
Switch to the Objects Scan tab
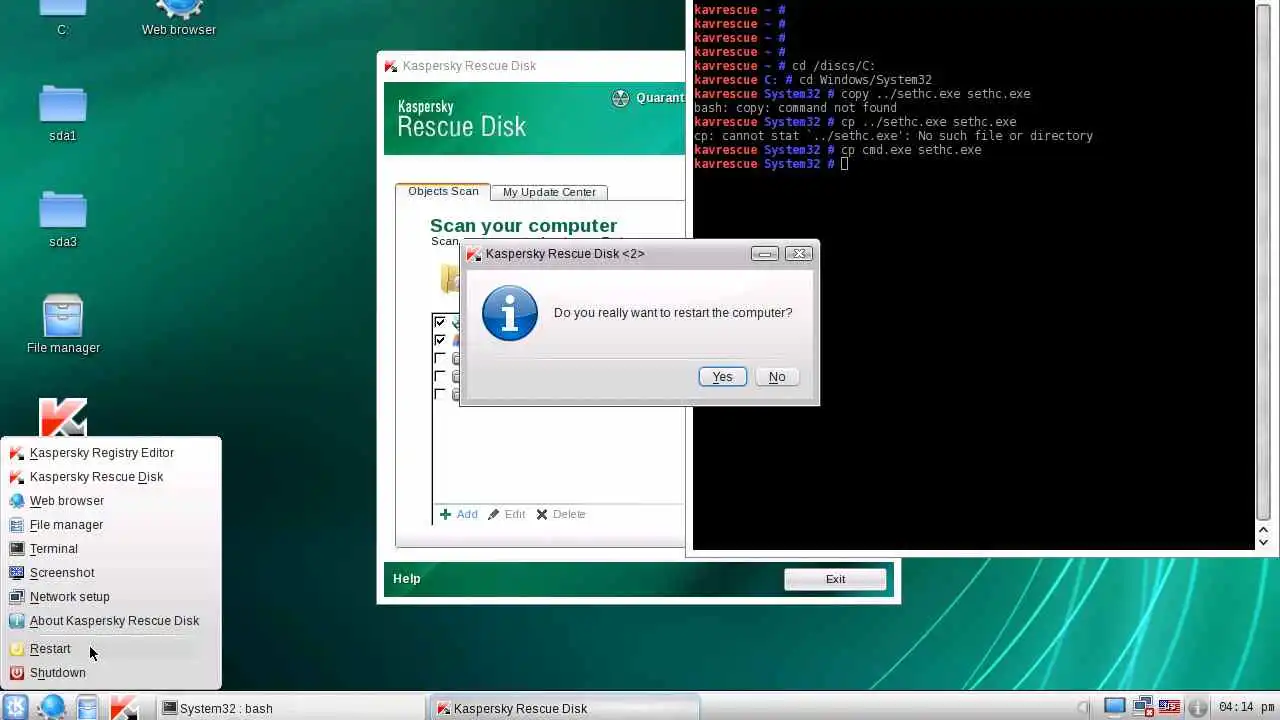(x=443, y=191)
